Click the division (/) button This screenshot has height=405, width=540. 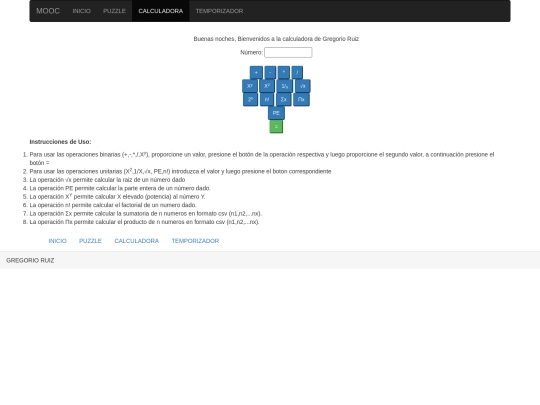pyautogui.click(x=297, y=73)
